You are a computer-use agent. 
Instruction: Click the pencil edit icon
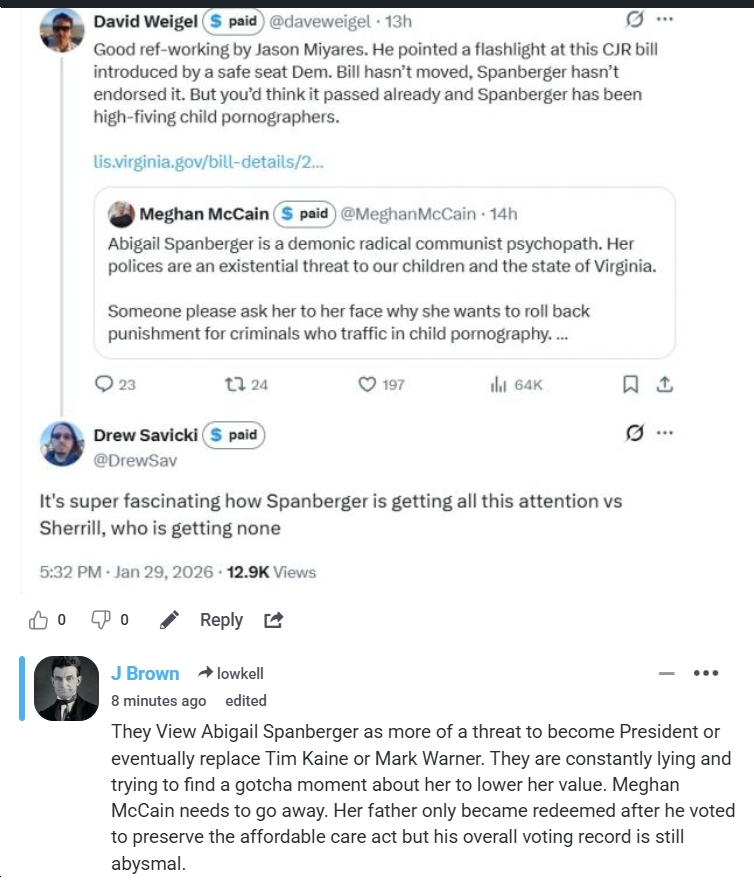pyautogui.click(x=169, y=620)
